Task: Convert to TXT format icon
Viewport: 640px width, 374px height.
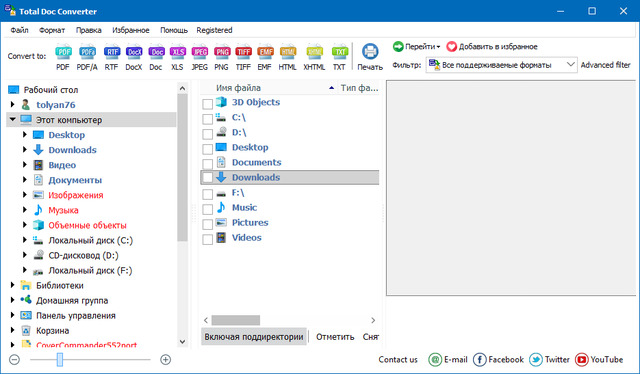Action: tap(339, 52)
